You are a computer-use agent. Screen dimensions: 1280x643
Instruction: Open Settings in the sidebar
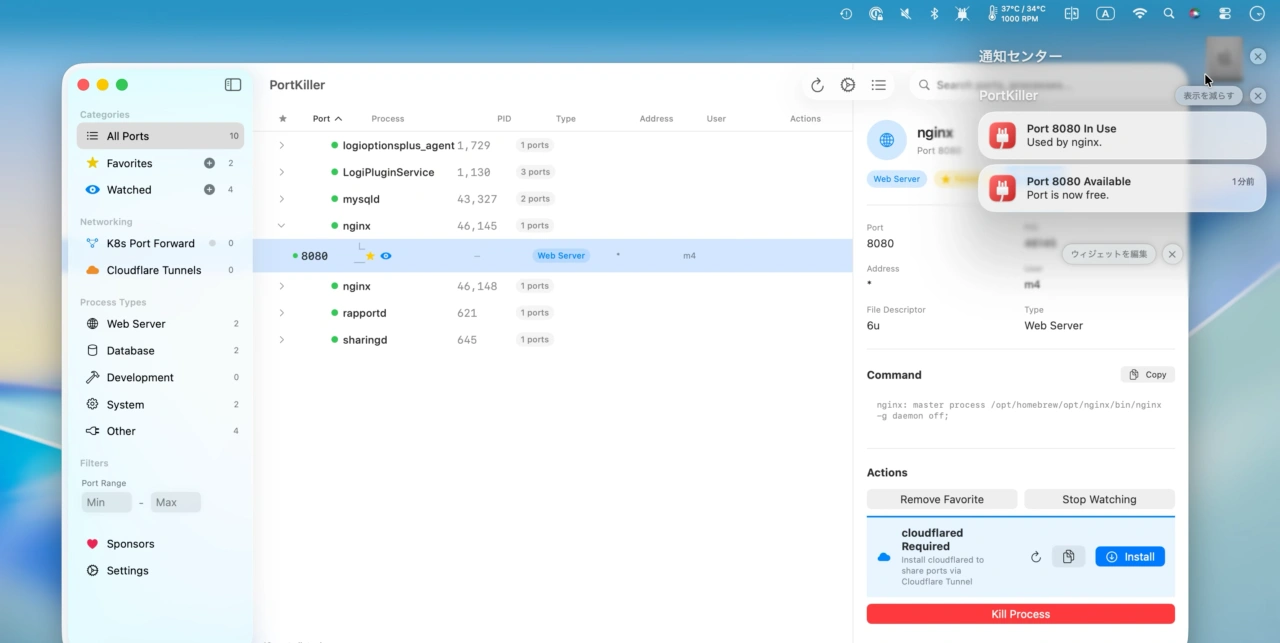(x=127, y=571)
